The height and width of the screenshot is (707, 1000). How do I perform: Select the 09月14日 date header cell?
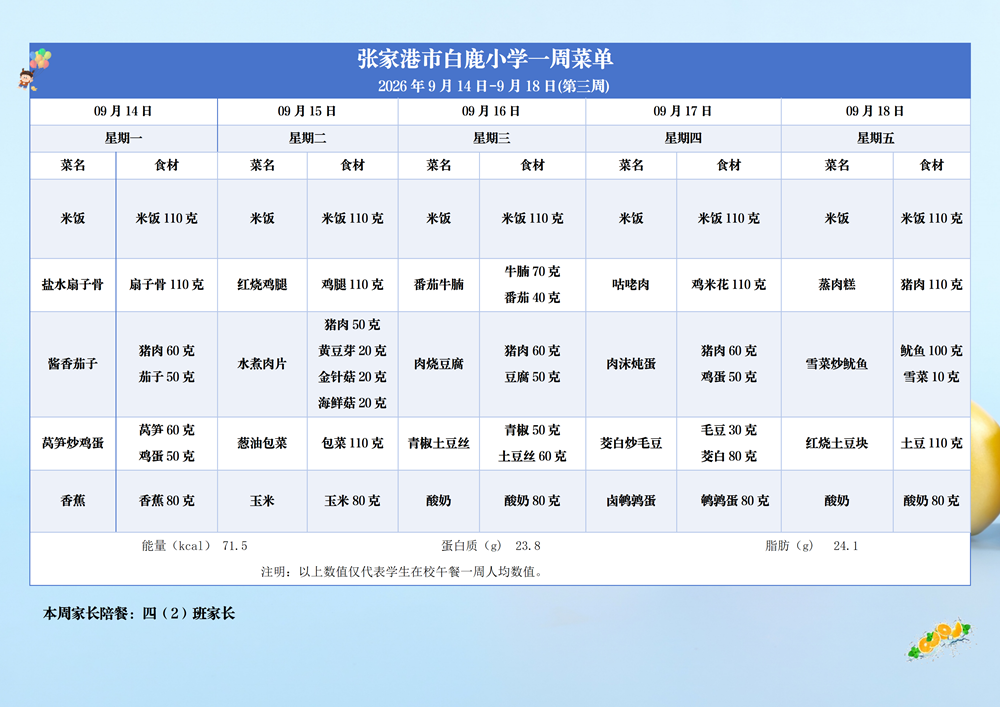pos(124,112)
